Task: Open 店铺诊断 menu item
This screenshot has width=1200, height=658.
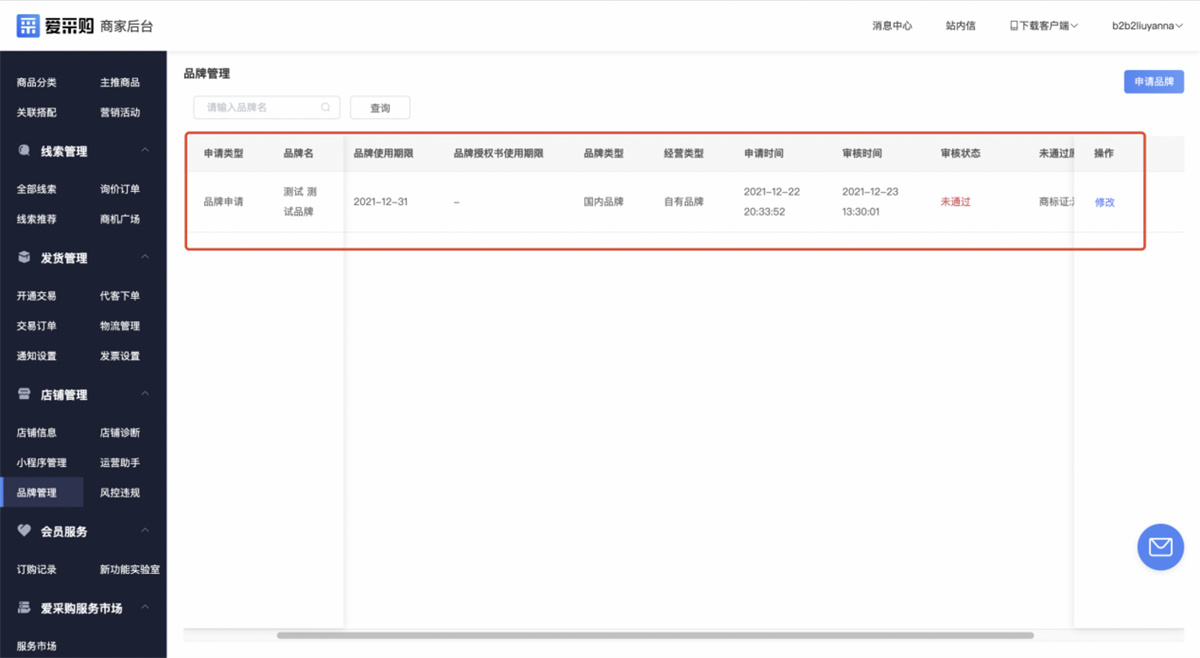Action: tap(120, 433)
